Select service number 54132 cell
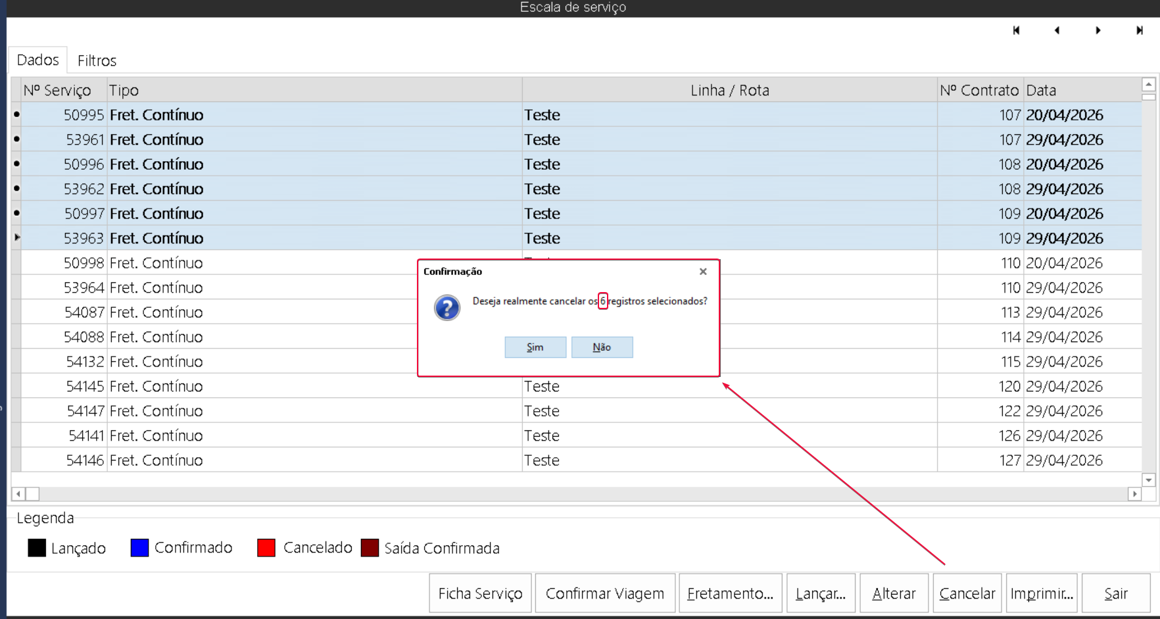The height and width of the screenshot is (619, 1160). [x=64, y=362]
